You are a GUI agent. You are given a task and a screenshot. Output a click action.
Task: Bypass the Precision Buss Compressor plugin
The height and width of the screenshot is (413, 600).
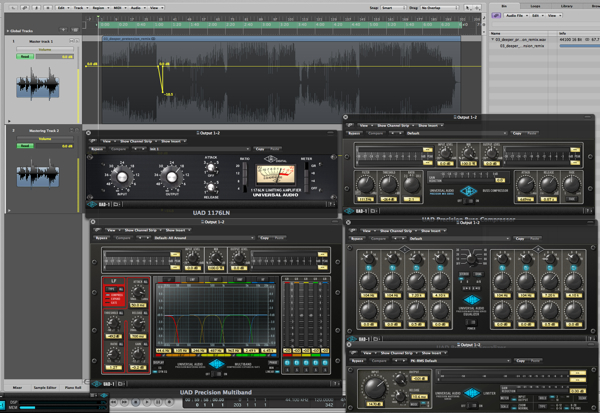pyautogui.click(x=354, y=133)
